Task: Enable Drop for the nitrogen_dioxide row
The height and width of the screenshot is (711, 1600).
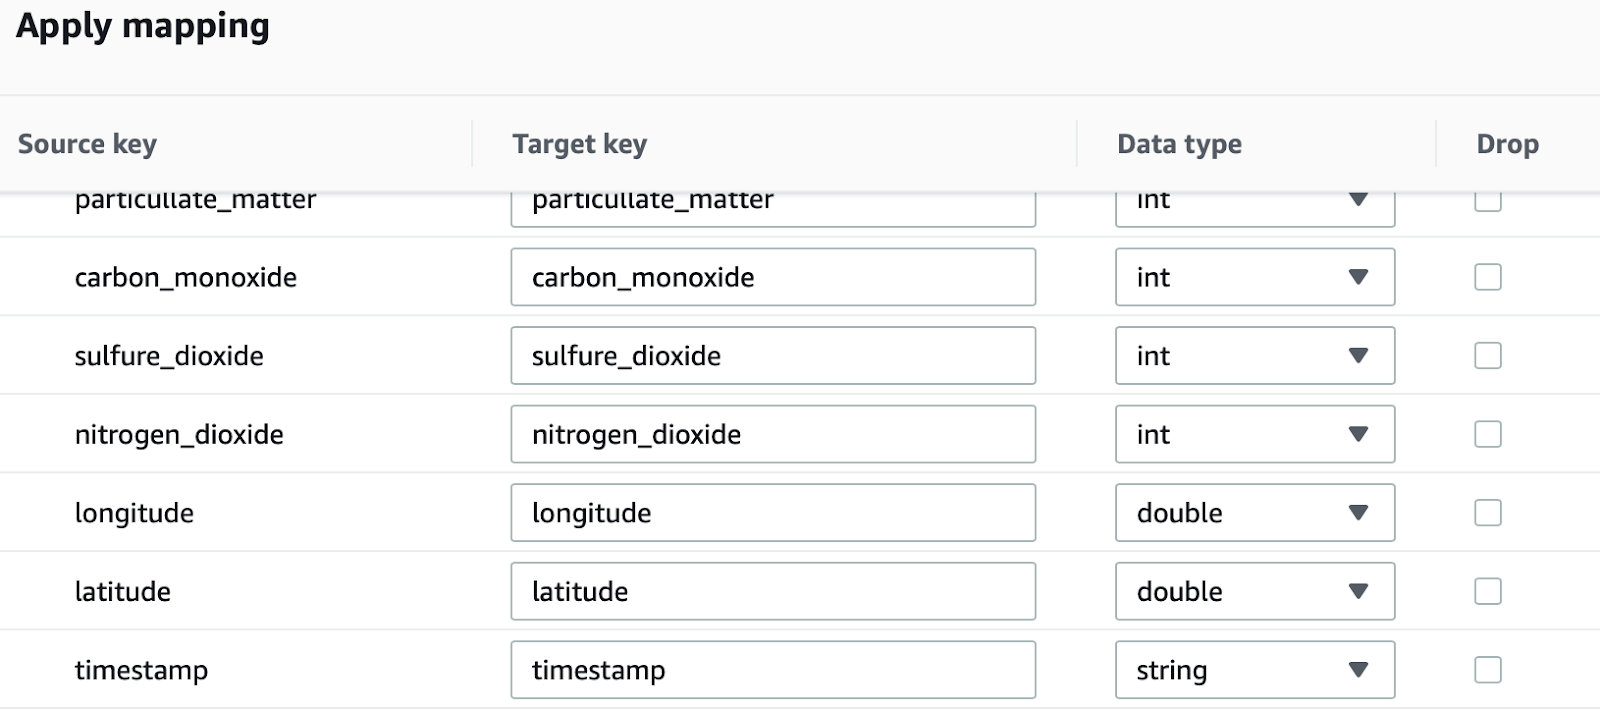Action: pos(1488,434)
